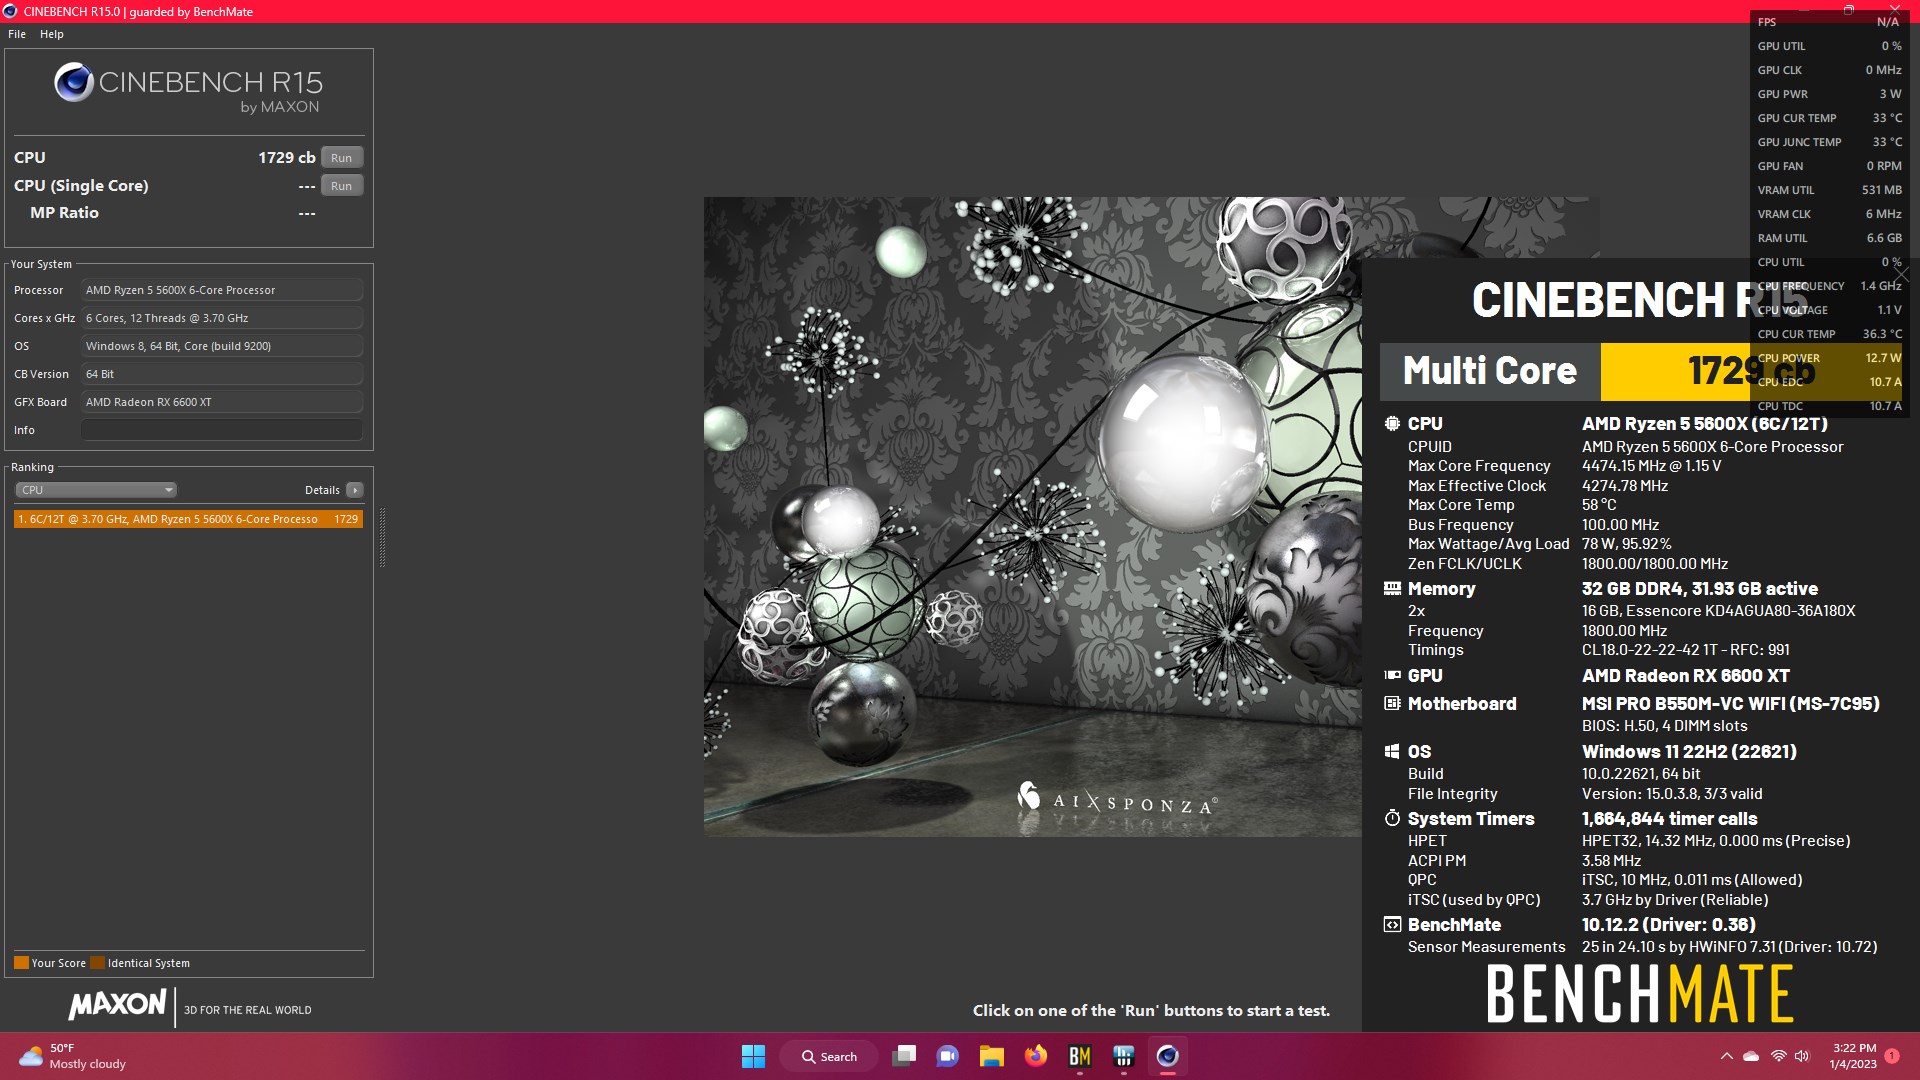Screen dimensions: 1920x1080
Task: Click the System Timers clock icon
Action: (x=1392, y=818)
